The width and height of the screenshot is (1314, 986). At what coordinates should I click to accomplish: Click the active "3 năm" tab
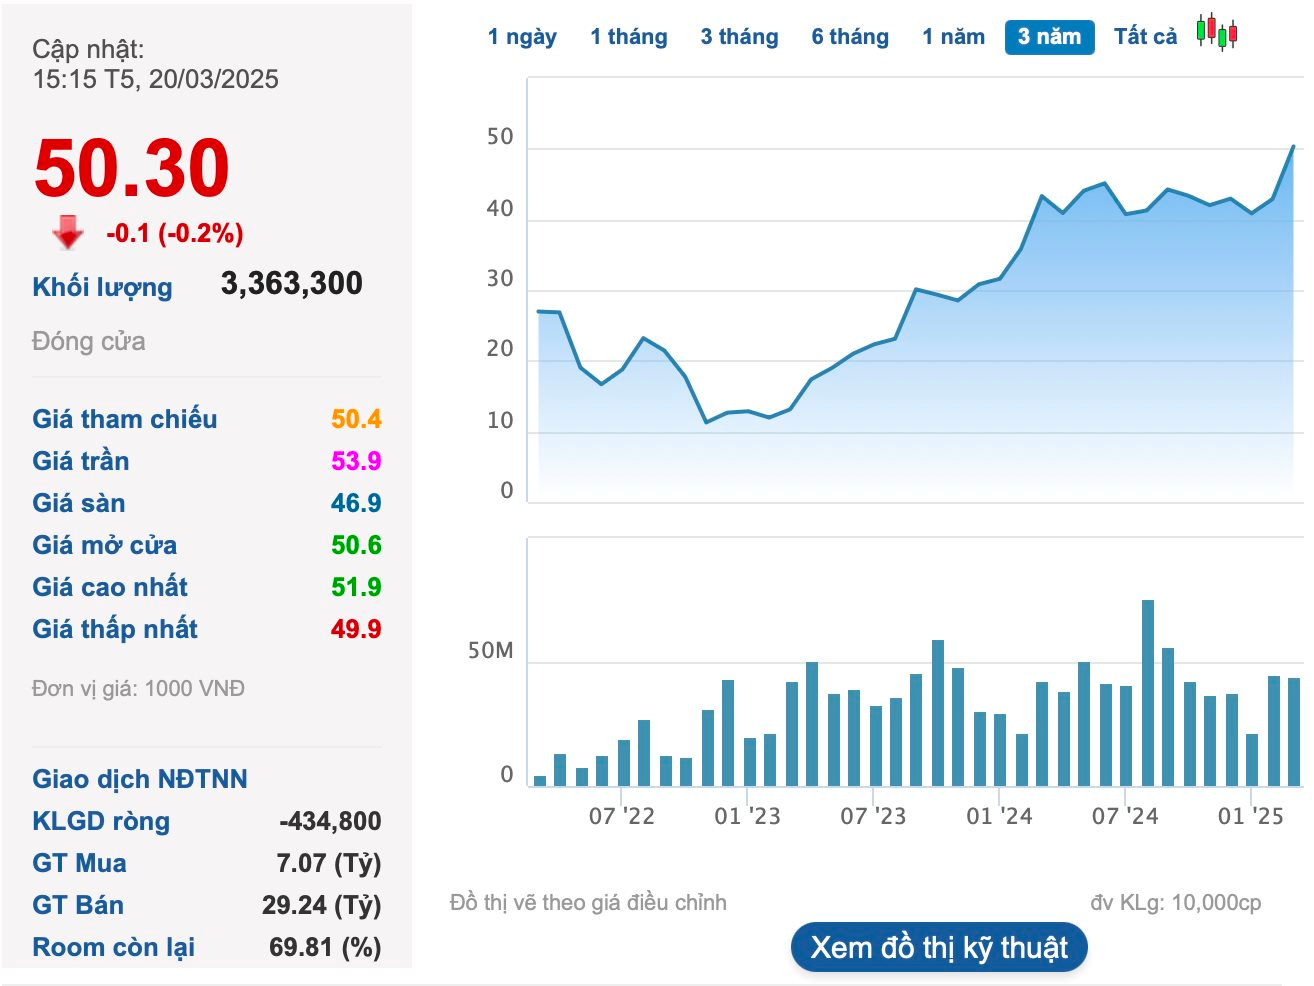click(x=1049, y=37)
